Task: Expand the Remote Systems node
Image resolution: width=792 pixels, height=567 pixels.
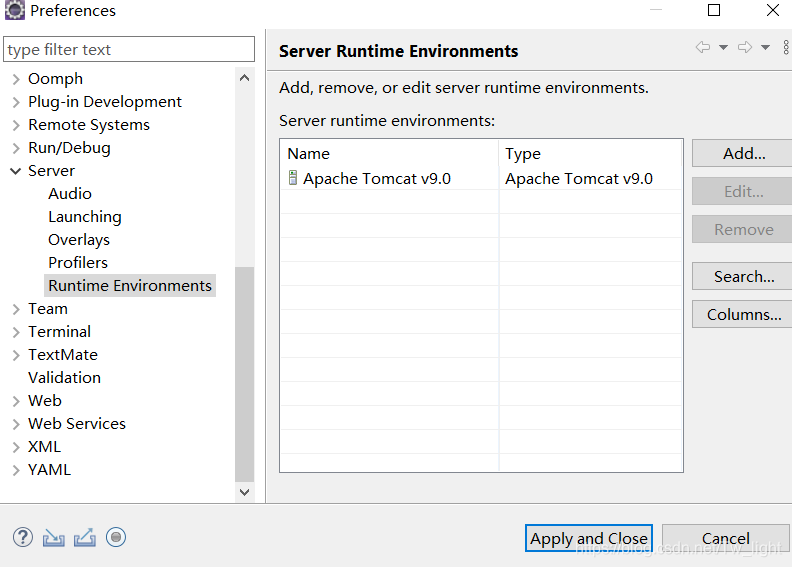Action: (16, 125)
